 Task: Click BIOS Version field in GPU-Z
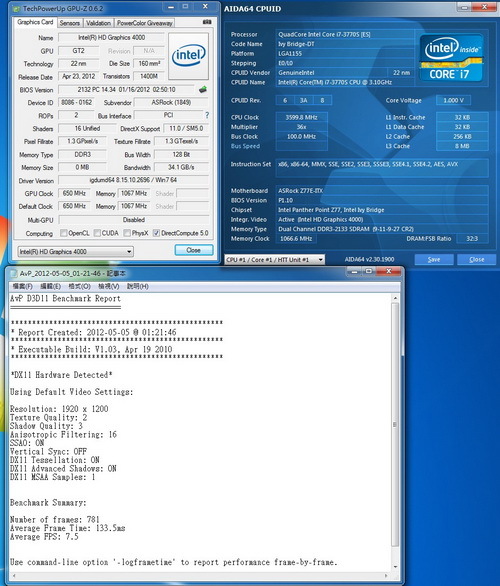[126, 90]
